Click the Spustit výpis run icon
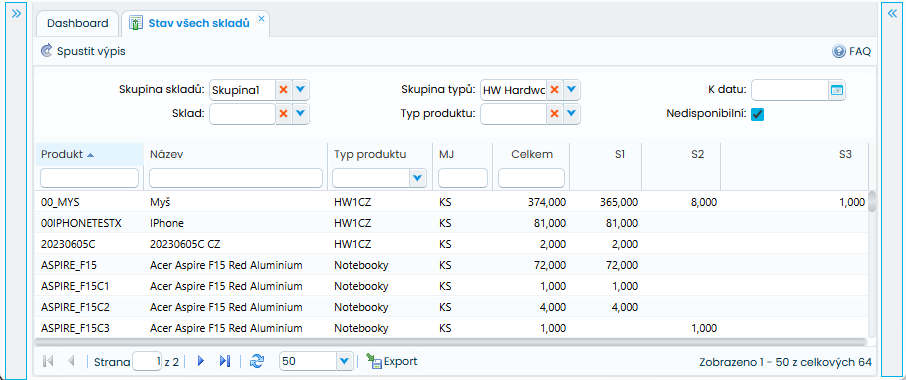Viewport: 906px width, 380px height. [46, 51]
